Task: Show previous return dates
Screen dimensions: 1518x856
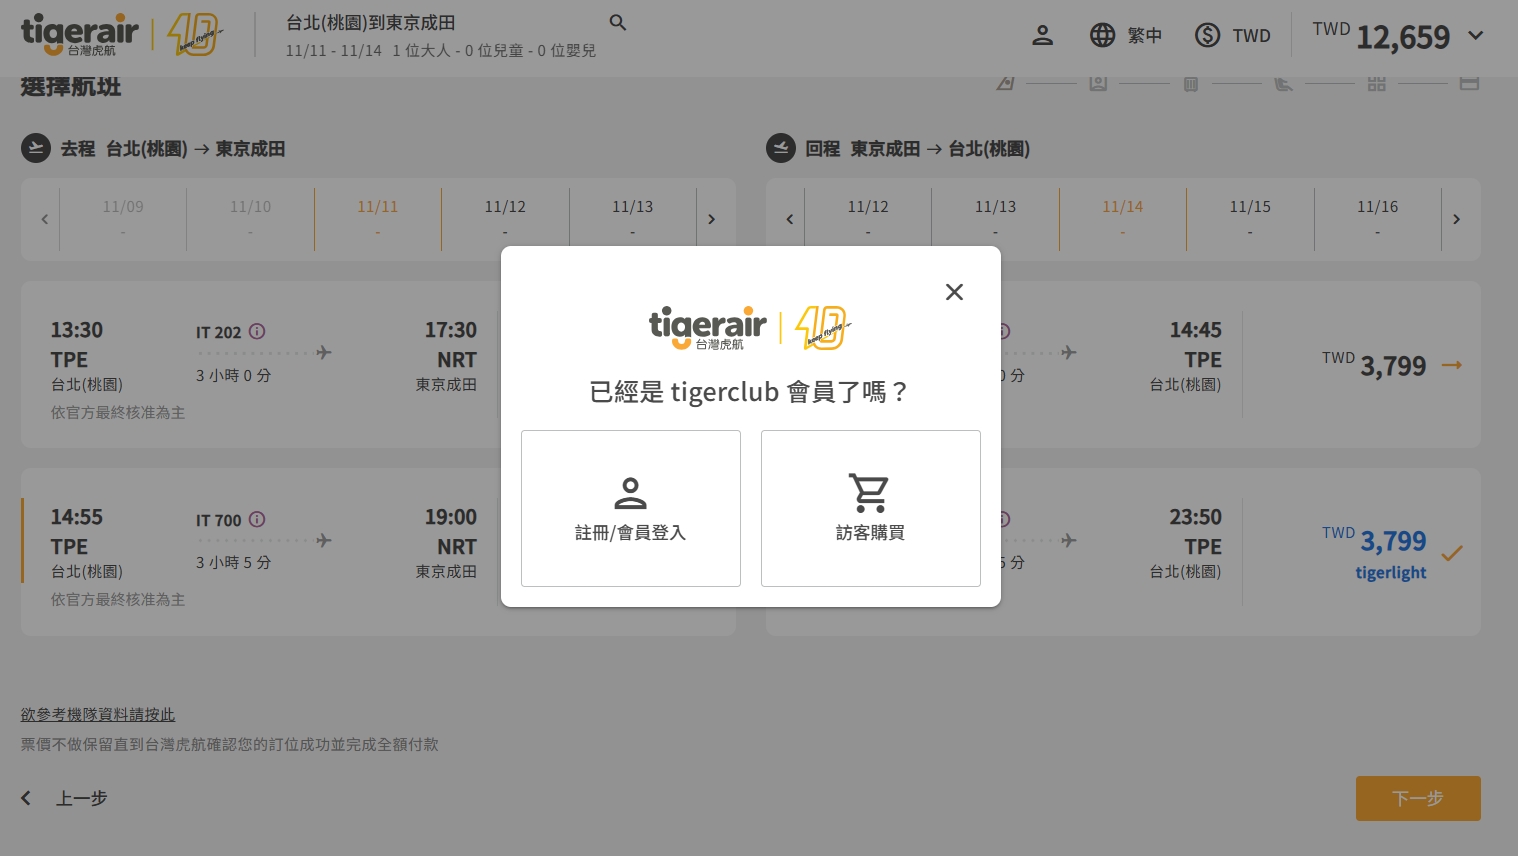Action: point(789,219)
